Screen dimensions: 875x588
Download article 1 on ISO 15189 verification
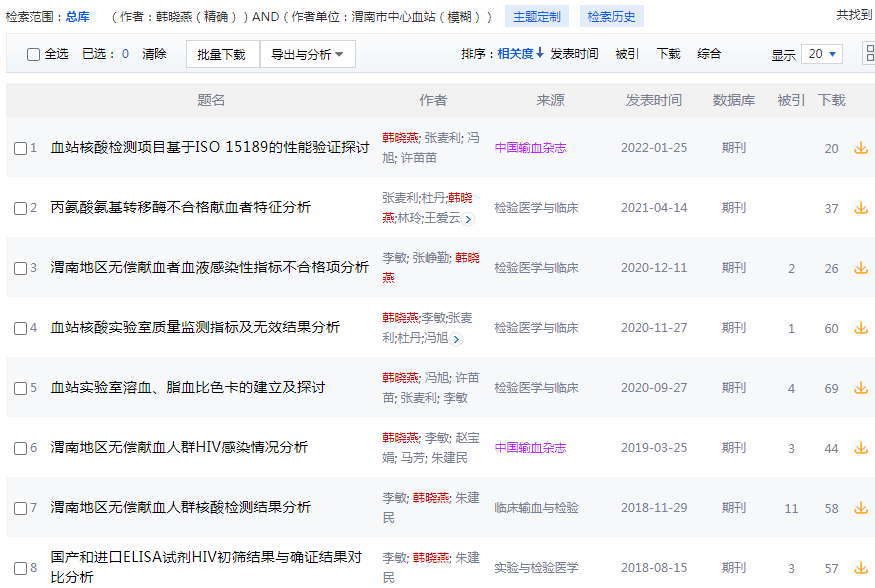860,148
